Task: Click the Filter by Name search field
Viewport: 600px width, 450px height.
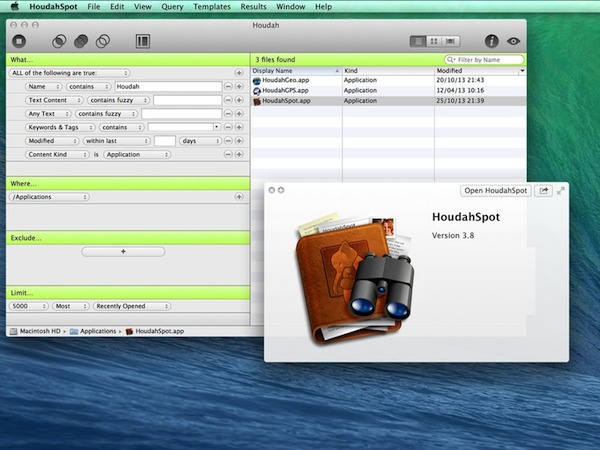Action: [x=484, y=59]
